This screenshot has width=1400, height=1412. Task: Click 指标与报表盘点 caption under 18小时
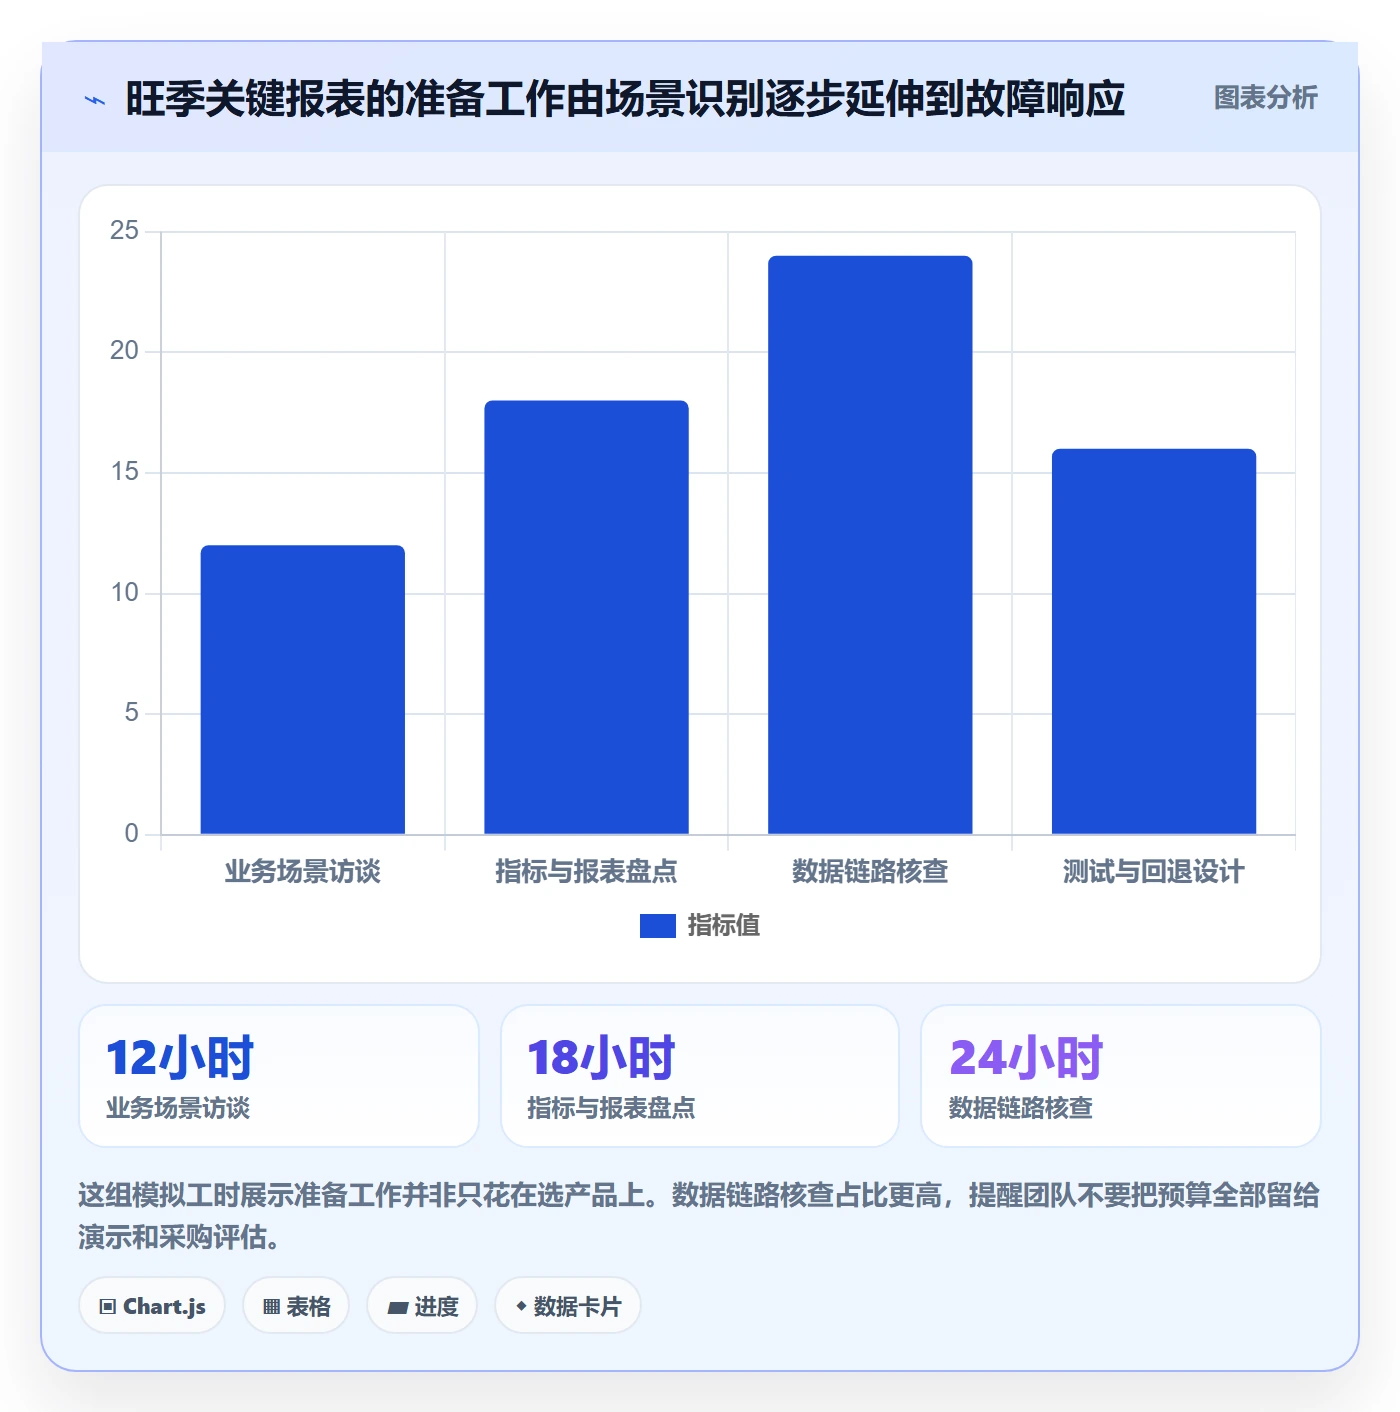(x=611, y=1108)
